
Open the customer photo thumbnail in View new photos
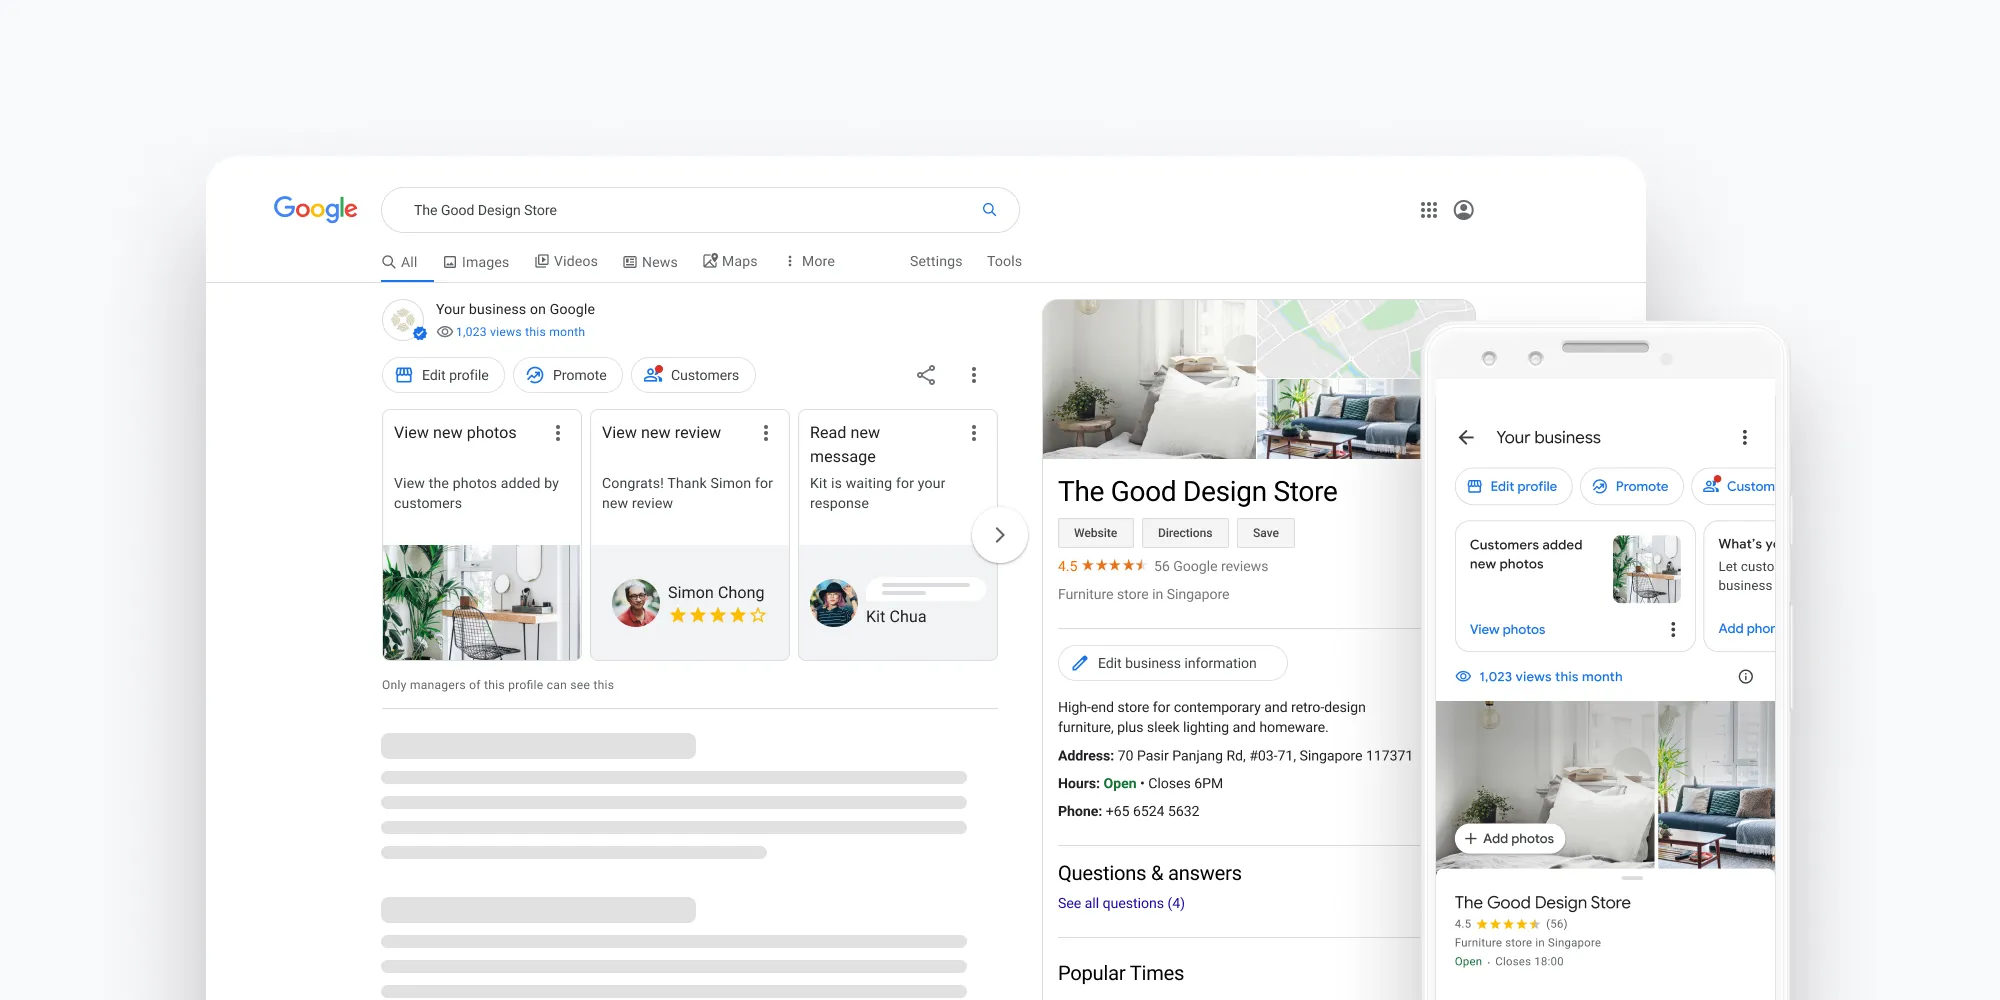click(x=481, y=602)
